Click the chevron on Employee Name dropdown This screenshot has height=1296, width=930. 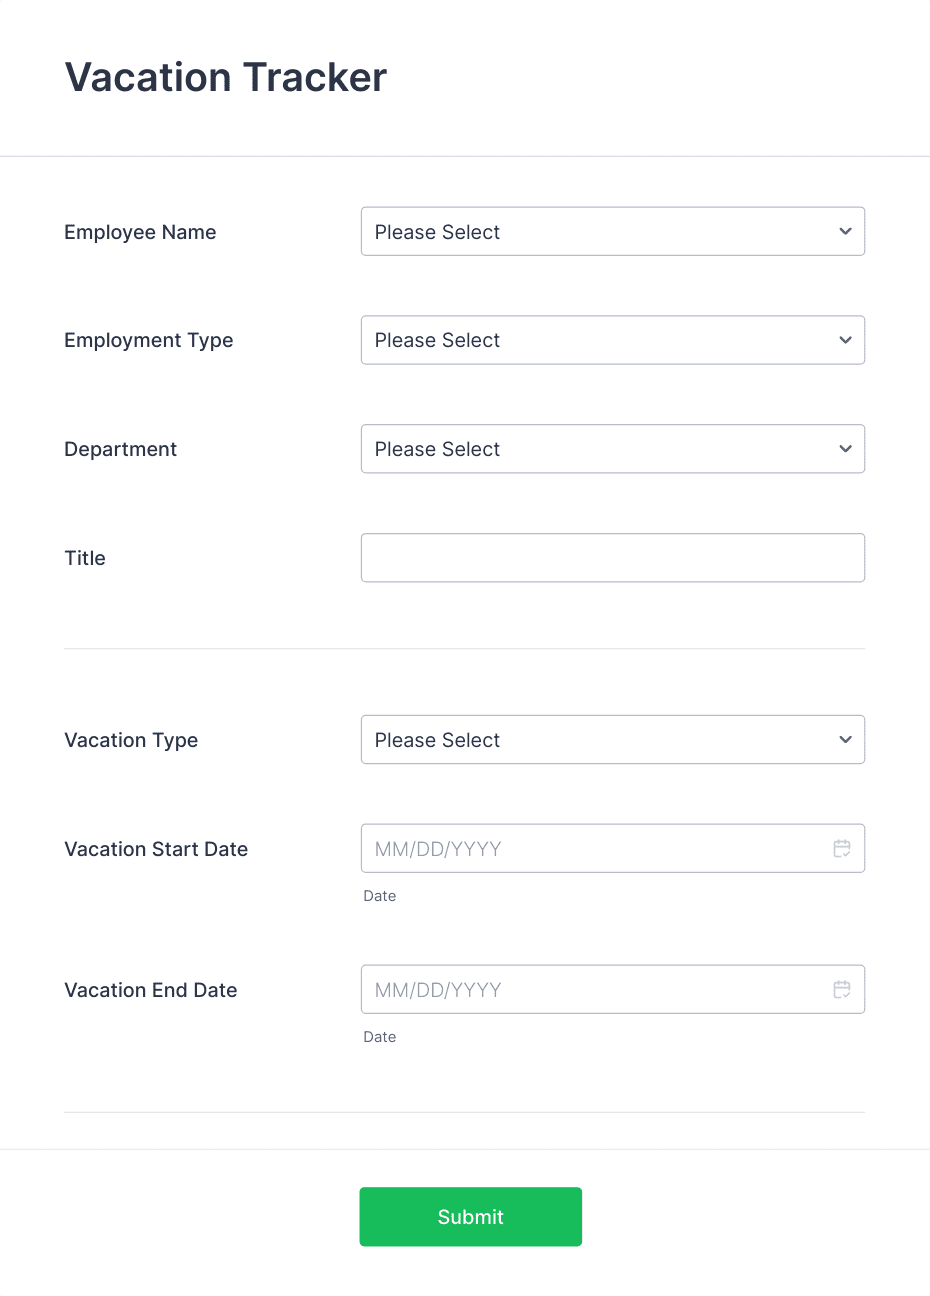click(845, 231)
